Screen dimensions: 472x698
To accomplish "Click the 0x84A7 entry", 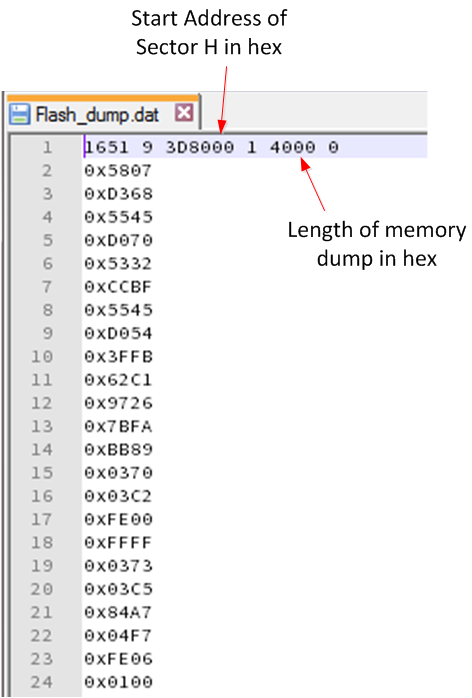I will pyautogui.click(x=118, y=613).
